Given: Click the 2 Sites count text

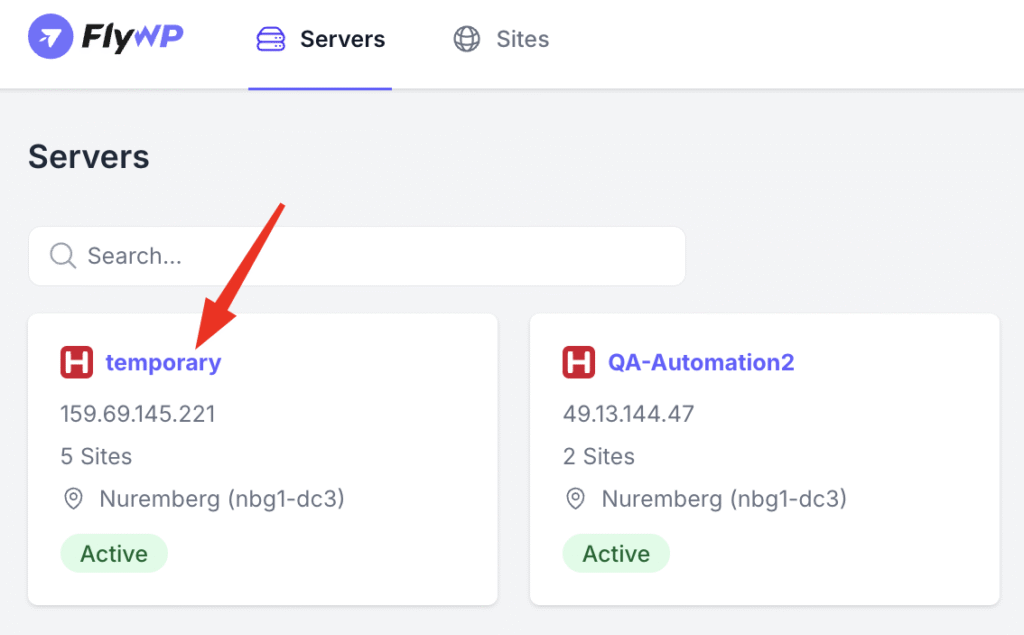Looking at the screenshot, I should click(x=599, y=456).
